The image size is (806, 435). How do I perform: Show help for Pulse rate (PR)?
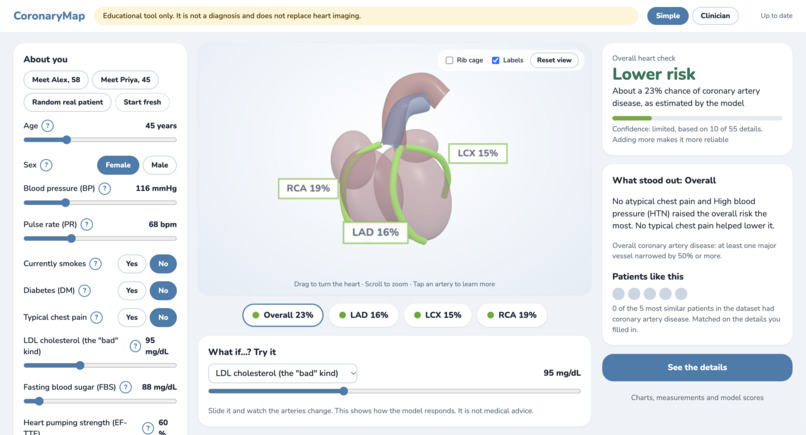(x=87, y=225)
